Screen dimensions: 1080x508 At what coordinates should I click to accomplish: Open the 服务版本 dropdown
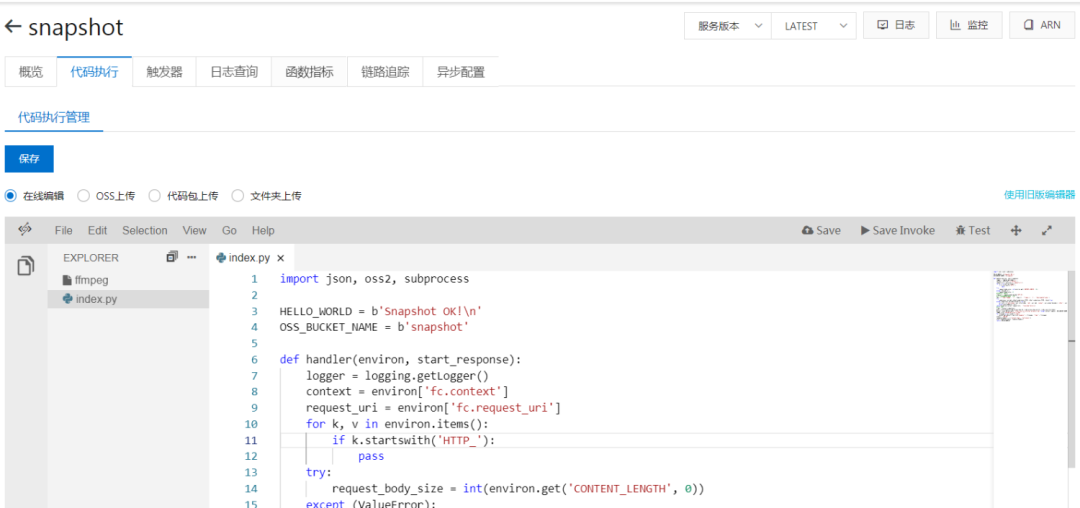727,26
